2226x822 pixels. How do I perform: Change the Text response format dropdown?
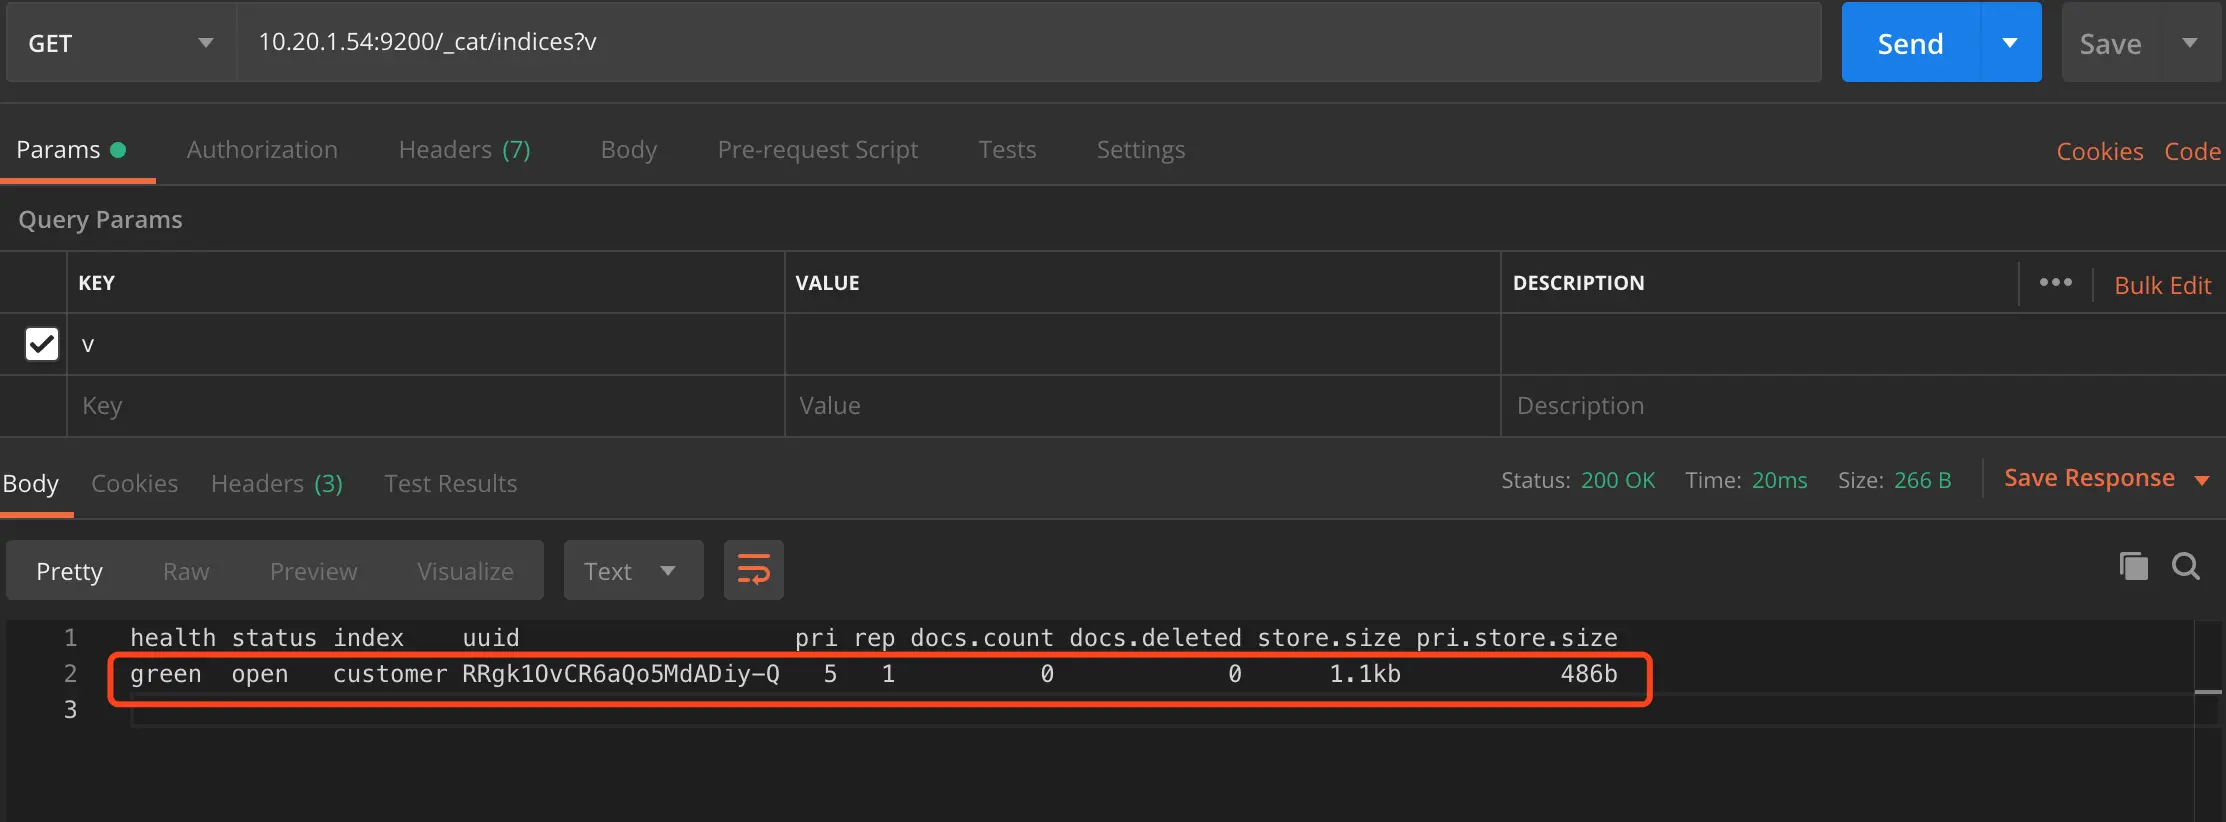click(x=633, y=570)
